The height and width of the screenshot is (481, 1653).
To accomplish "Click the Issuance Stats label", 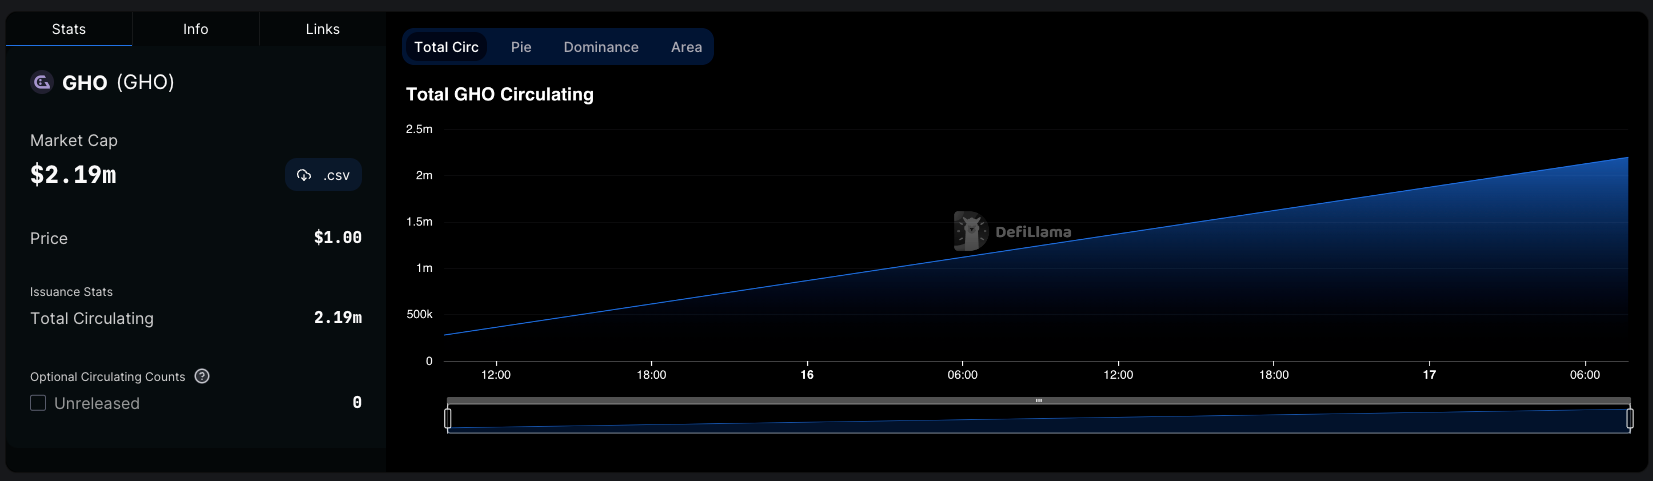I will (71, 292).
